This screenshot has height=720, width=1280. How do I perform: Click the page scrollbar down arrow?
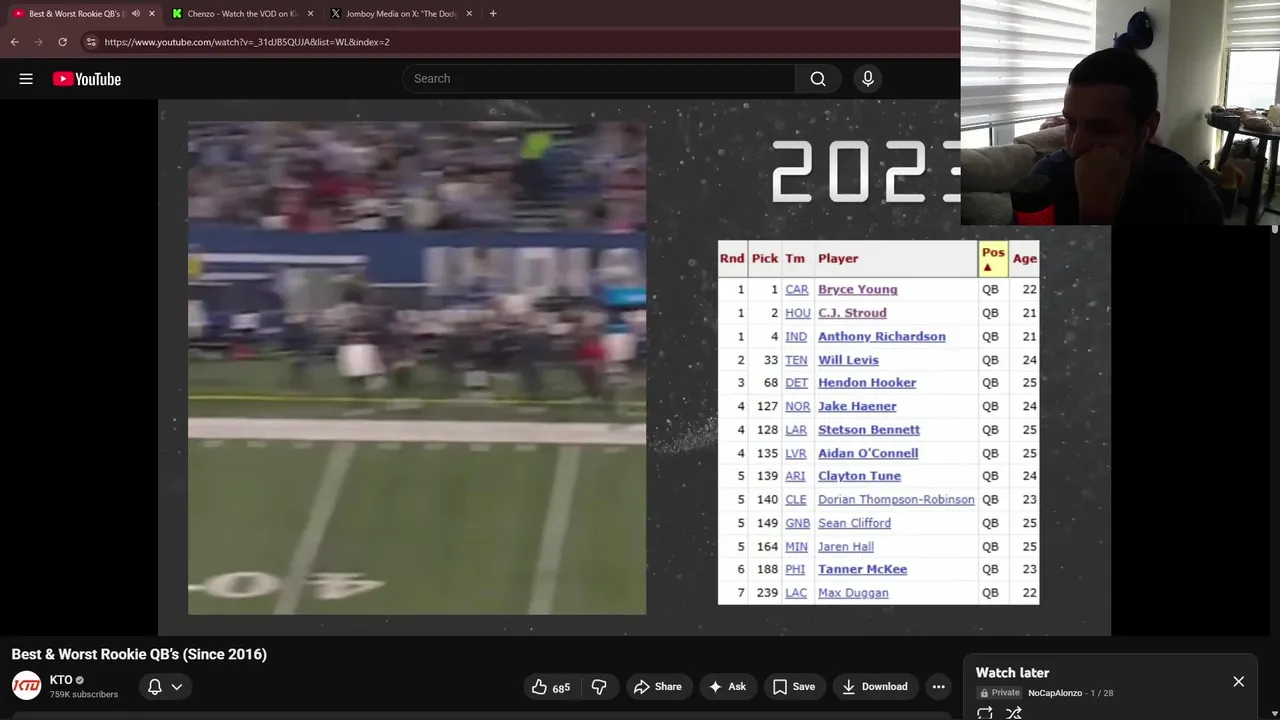tap(1274, 715)
